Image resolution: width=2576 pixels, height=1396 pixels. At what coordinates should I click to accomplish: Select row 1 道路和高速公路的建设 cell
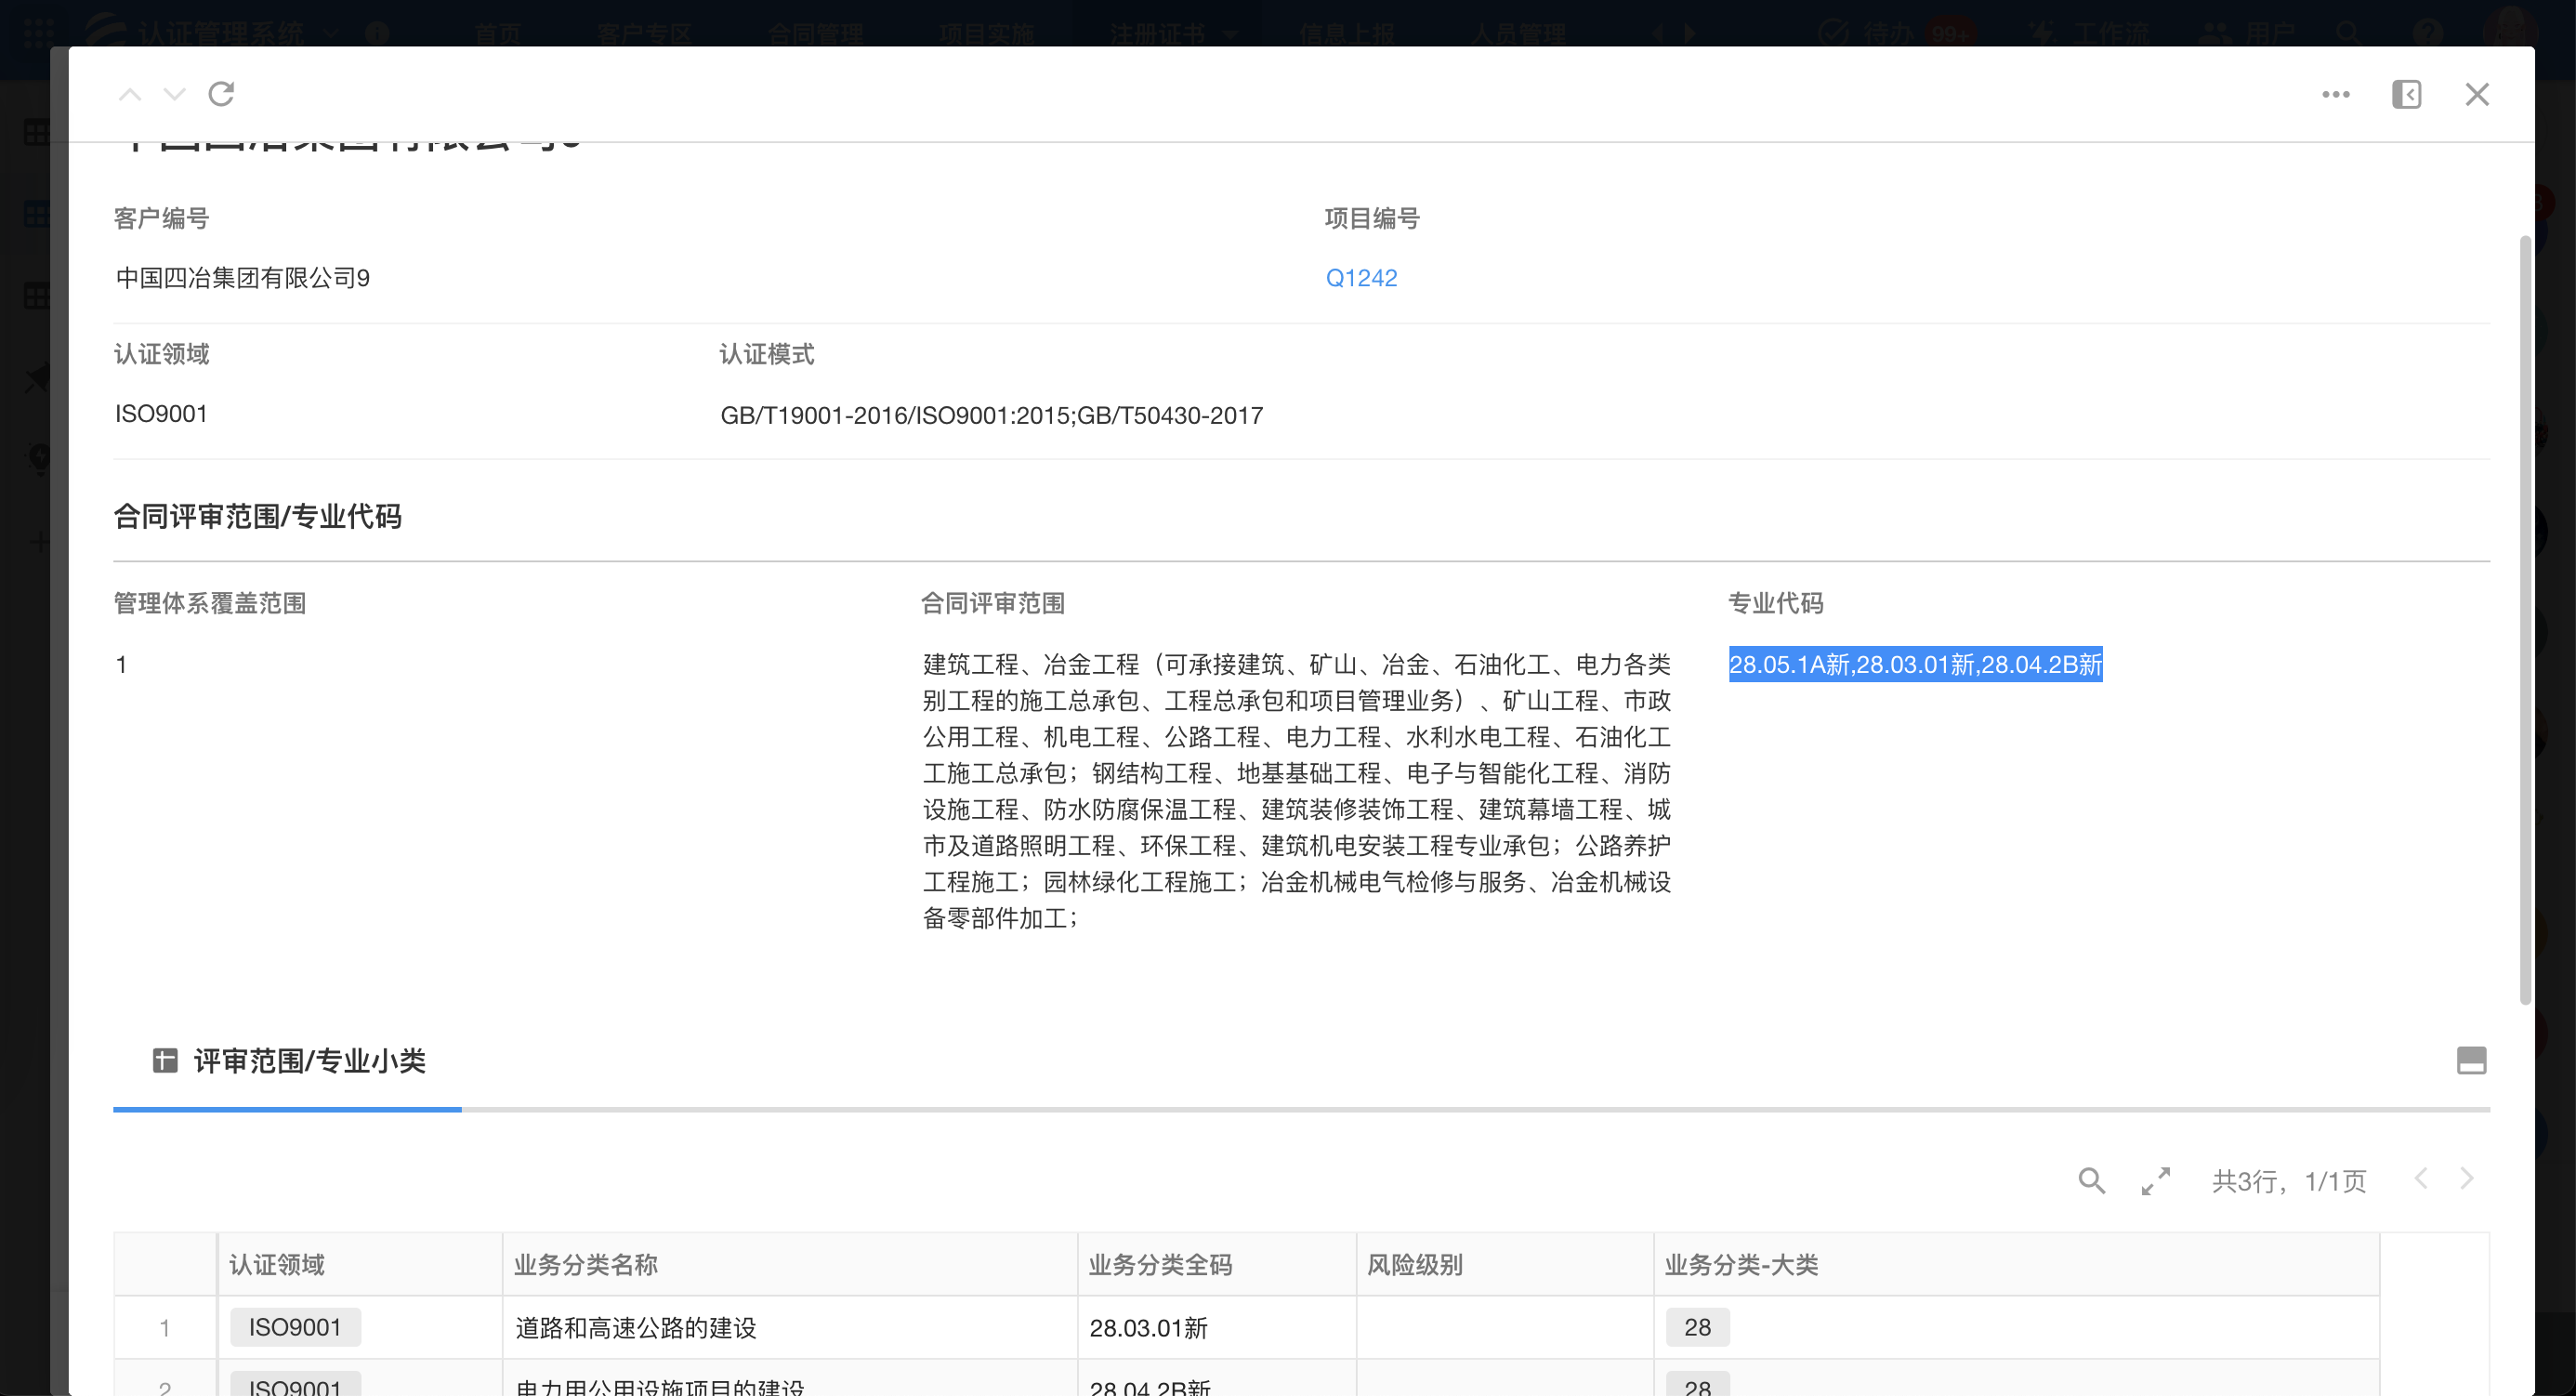click(636, 1328)
